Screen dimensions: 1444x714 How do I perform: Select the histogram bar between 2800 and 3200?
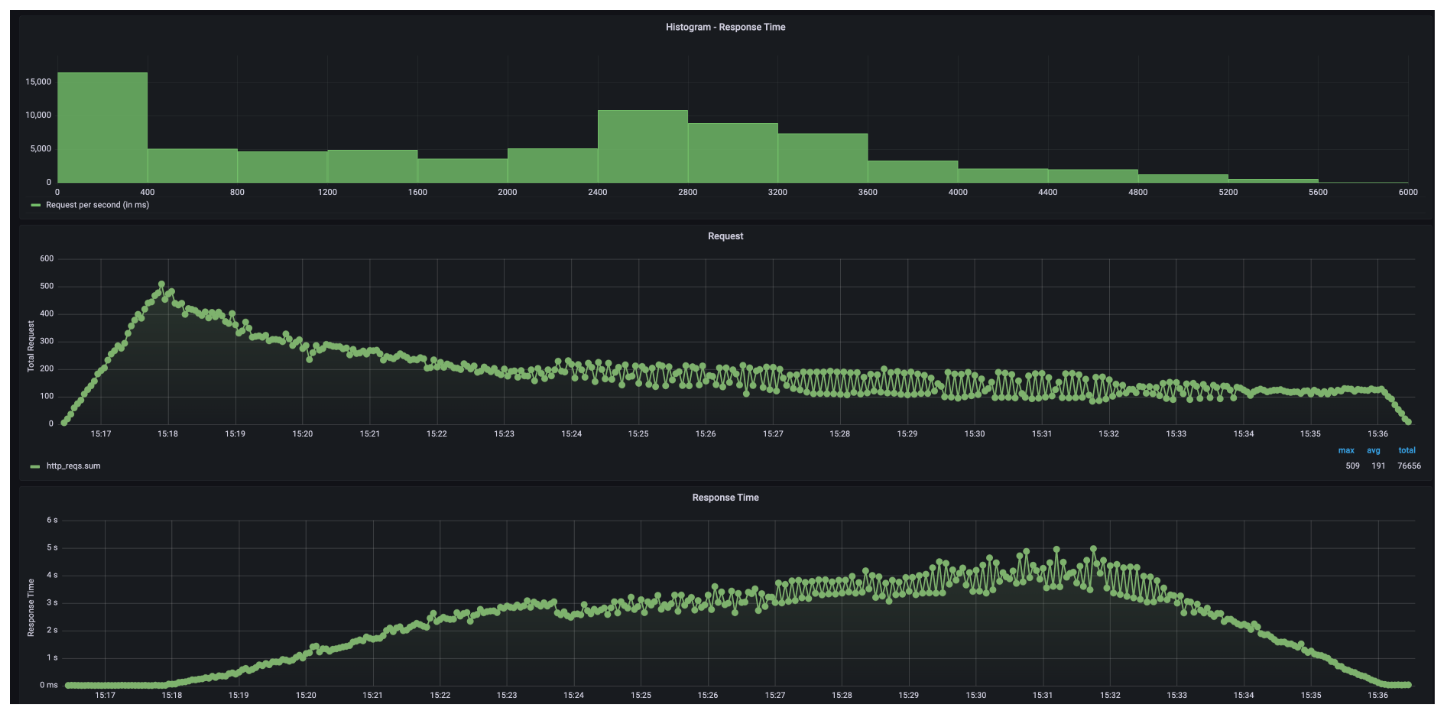[x=732, y=153]
